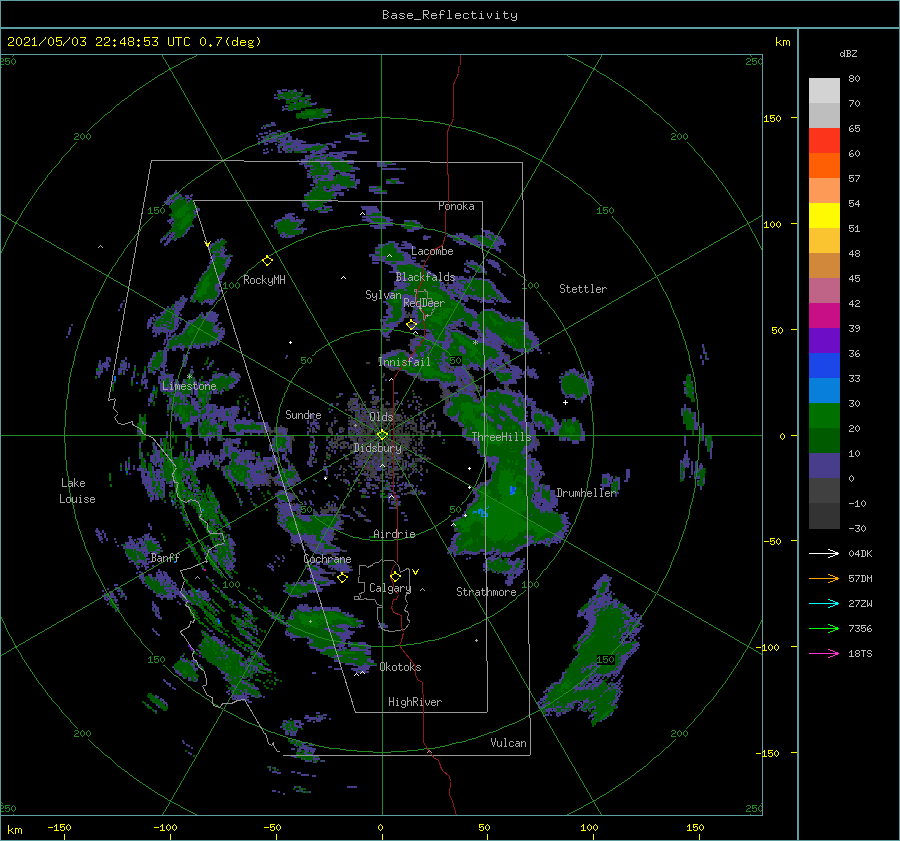Click the yellow diamond marker below Cochrane
This screenshot has width=900, height=841.
pyautogui.click(x=342, y=578)
